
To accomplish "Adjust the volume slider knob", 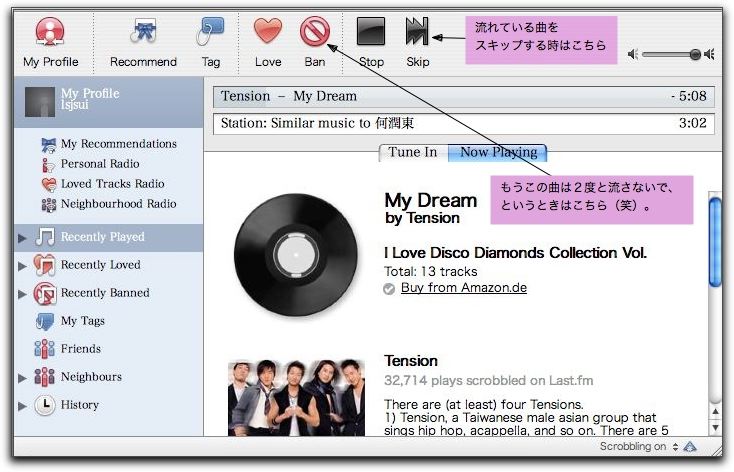I will tap(695, 54).
